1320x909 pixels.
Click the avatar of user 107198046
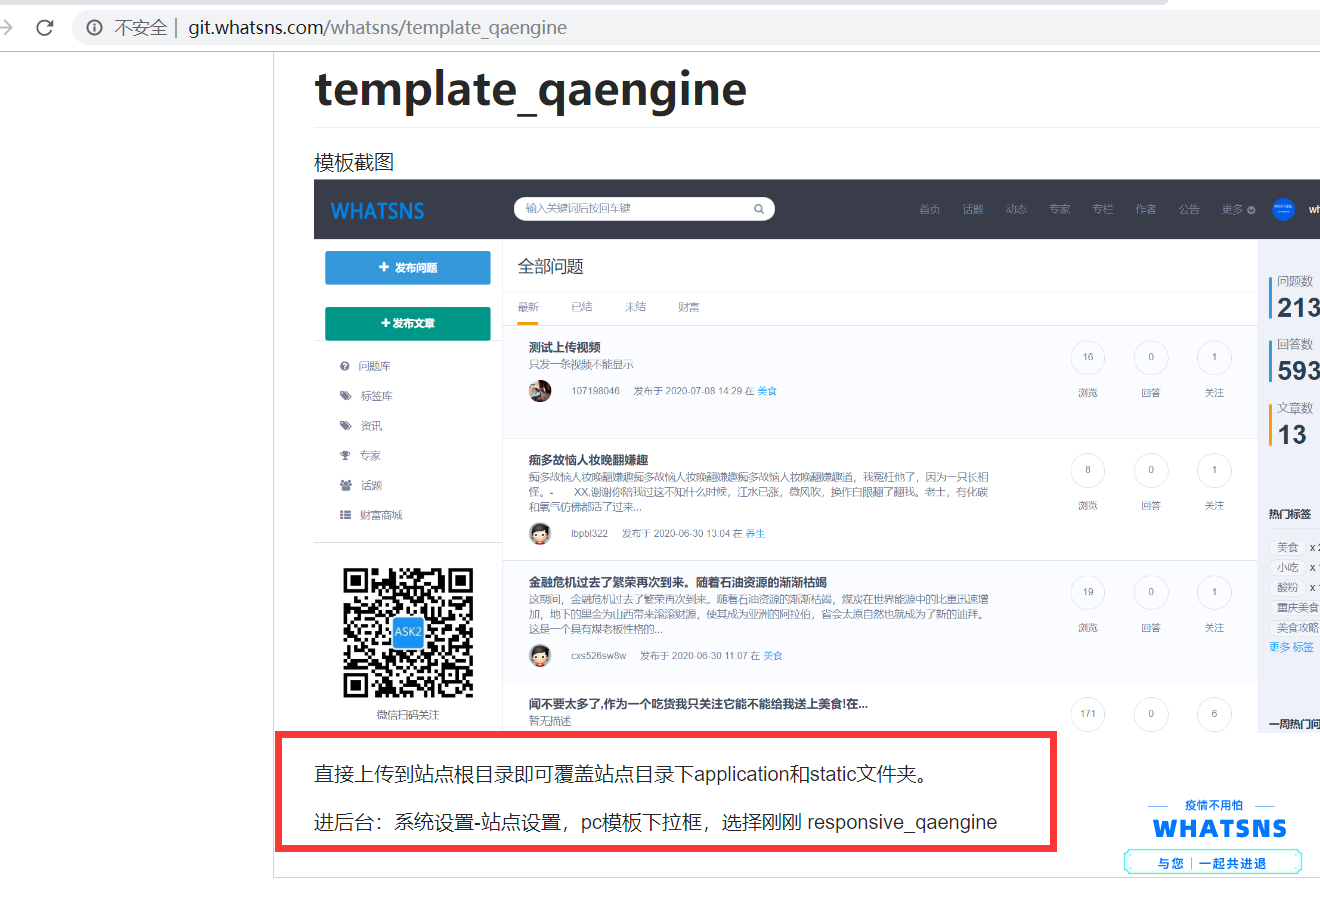(x=540, y=391)
